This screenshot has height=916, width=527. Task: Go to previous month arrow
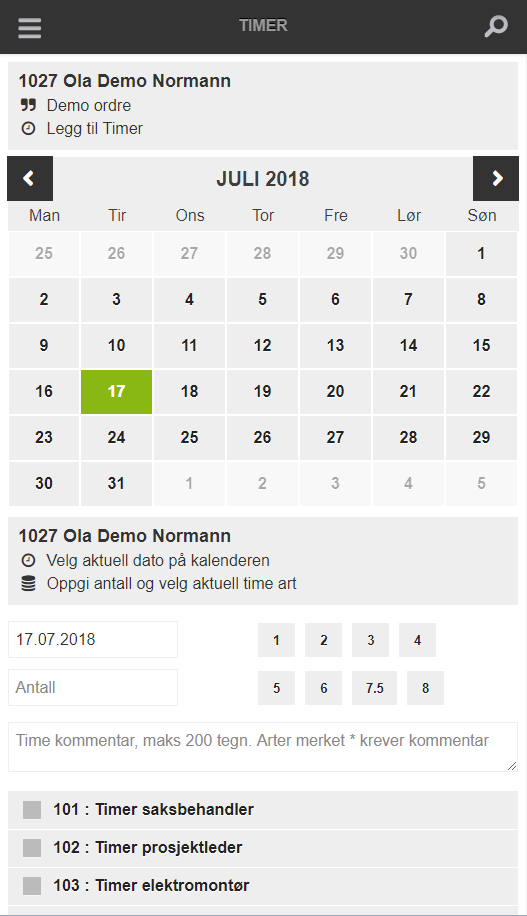point(30,178)
